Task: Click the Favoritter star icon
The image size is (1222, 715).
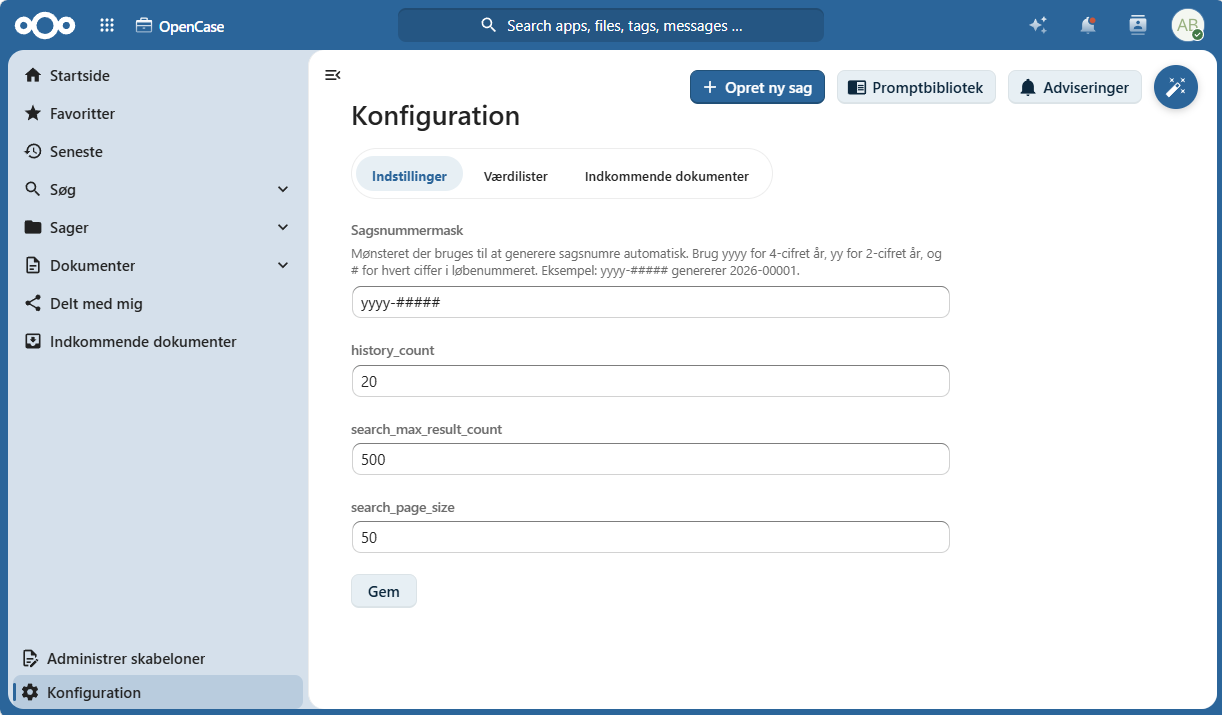Action: point(33,113)
